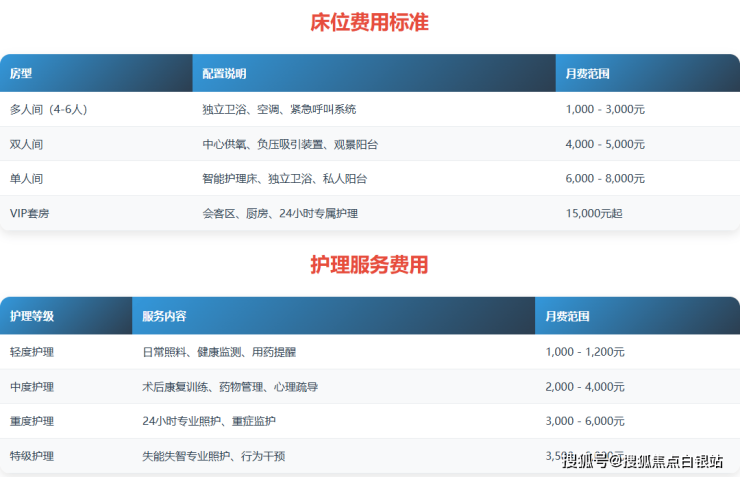Select the 单人间 room type cell
This screenshot has width=740, height=477.
point(27,179)
